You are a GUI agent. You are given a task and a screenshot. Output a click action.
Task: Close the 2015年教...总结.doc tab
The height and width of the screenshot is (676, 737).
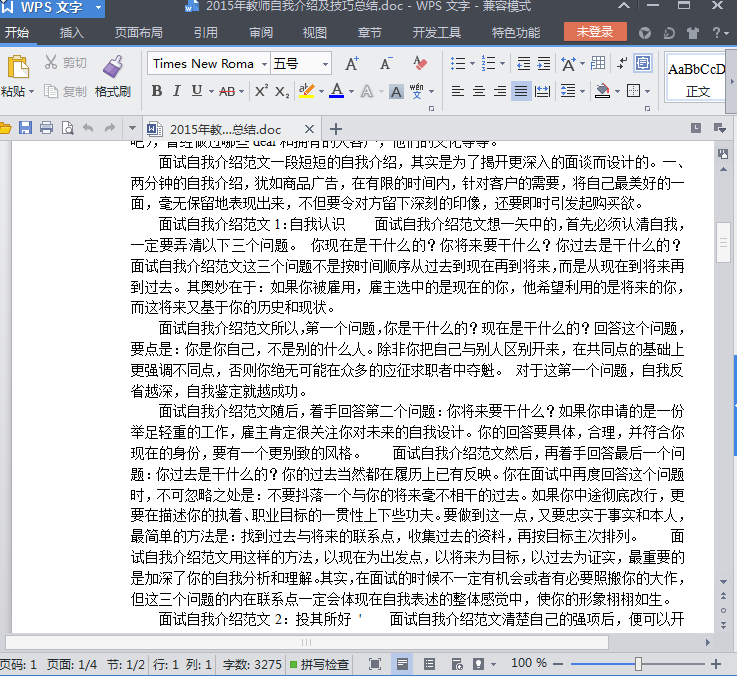pyautogui.click(x=309, y=129)
